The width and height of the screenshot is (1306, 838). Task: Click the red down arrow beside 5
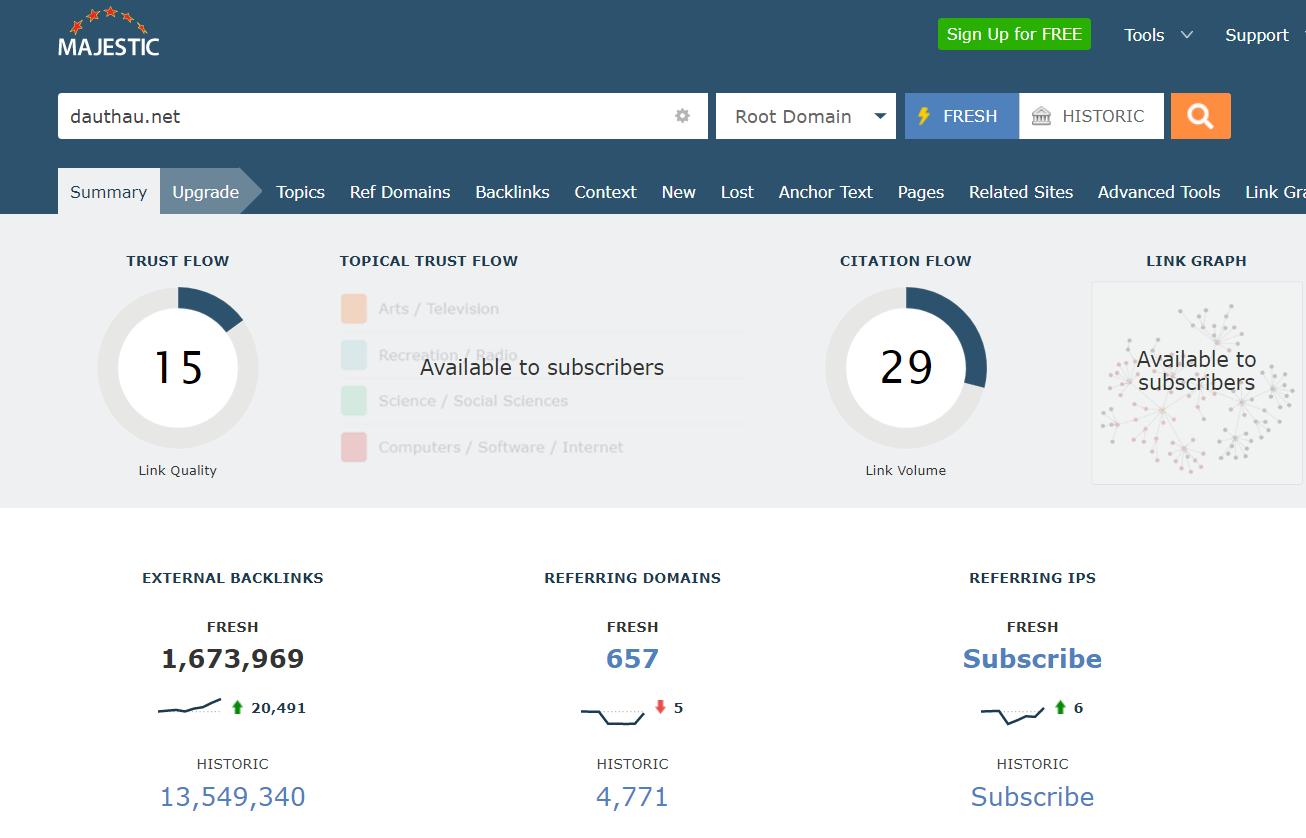(x=660, y=707)
